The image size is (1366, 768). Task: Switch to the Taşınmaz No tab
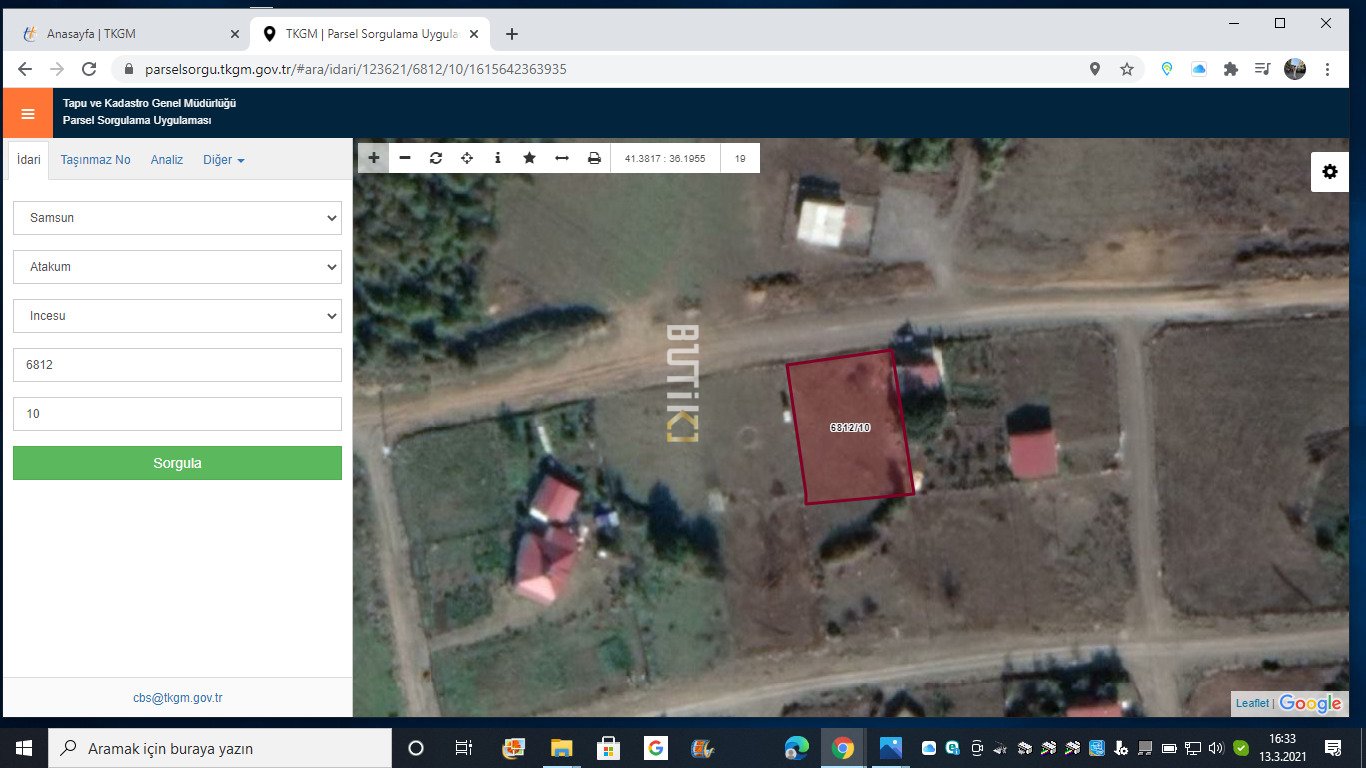(x=95, y=160)
